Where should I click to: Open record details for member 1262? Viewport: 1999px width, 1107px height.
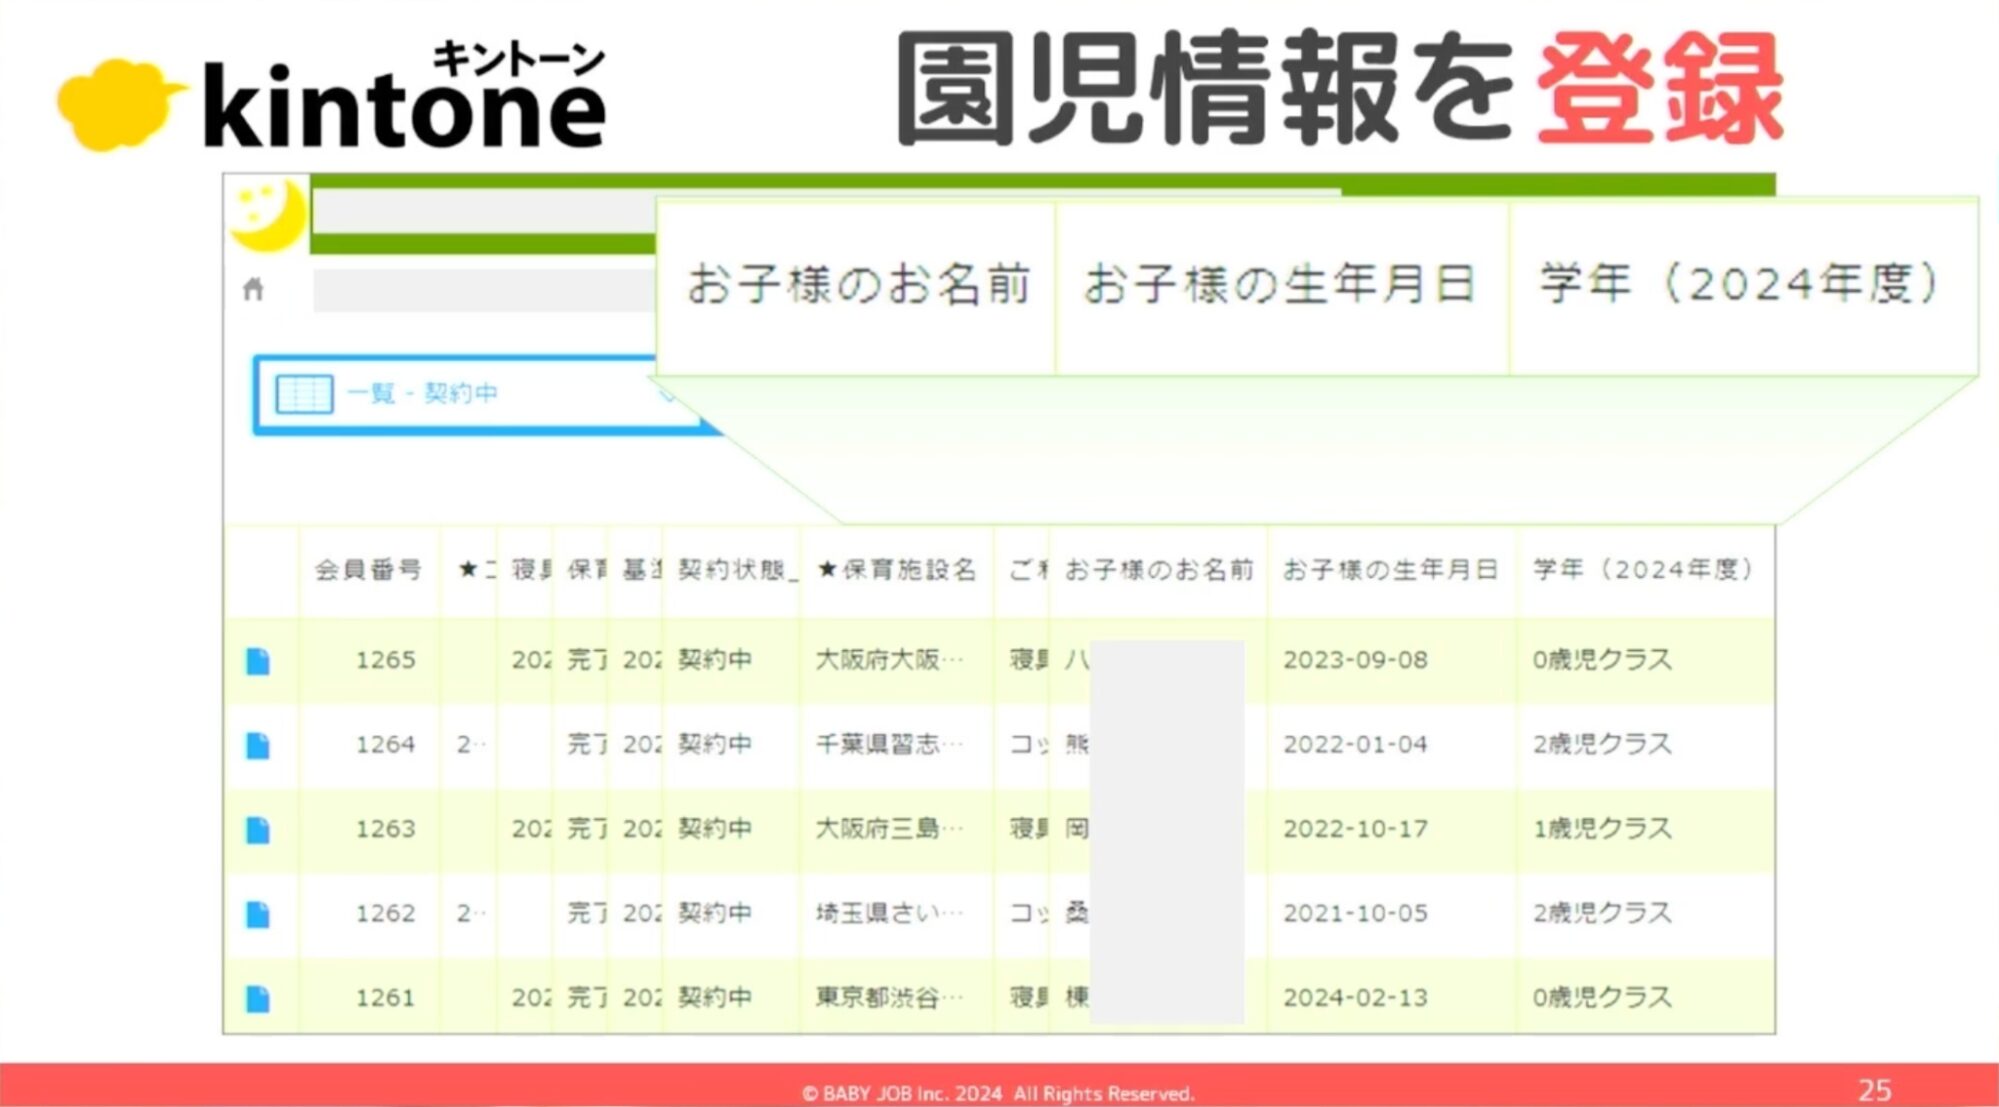258,914
